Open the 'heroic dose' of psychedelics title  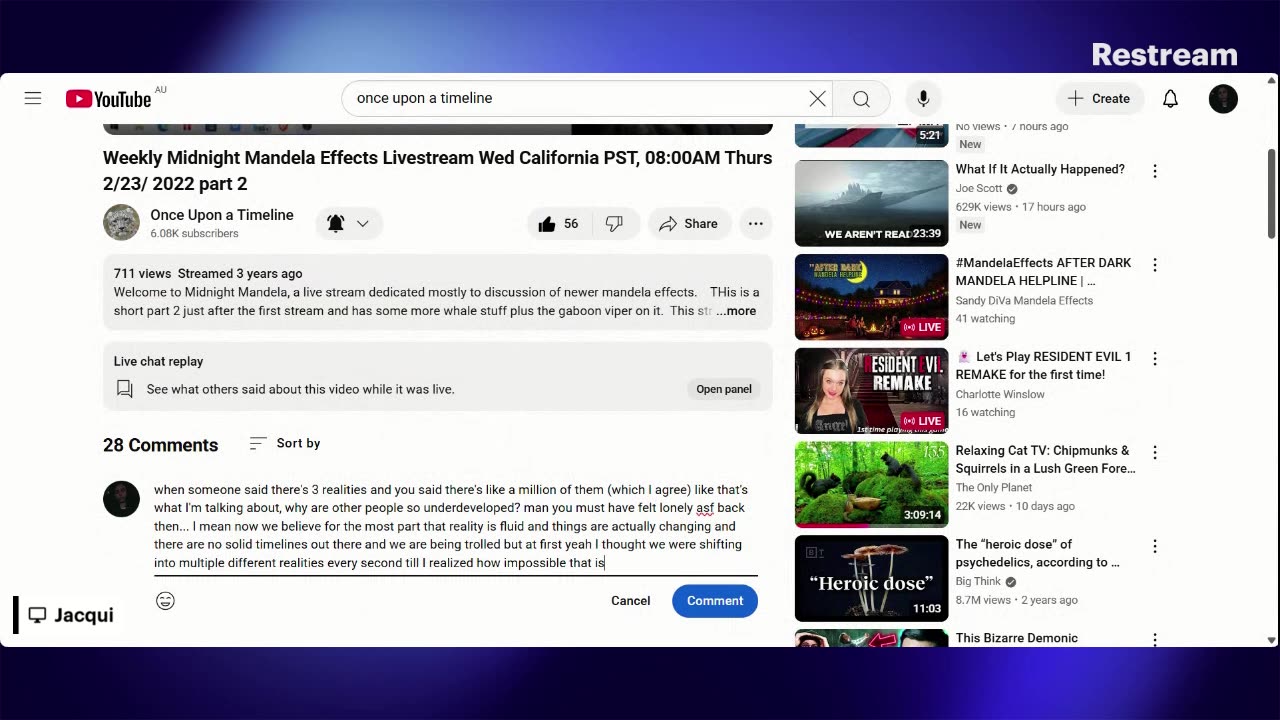tap(1037, 553)
